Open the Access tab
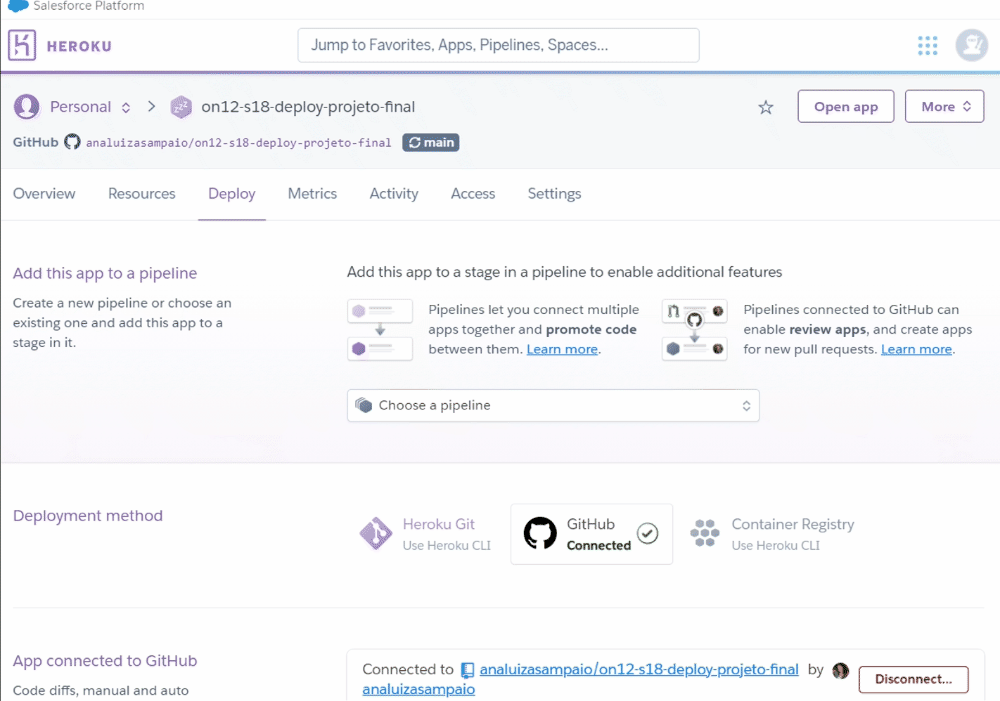This screenshot has height=701, width=1000. click(473, 193)
